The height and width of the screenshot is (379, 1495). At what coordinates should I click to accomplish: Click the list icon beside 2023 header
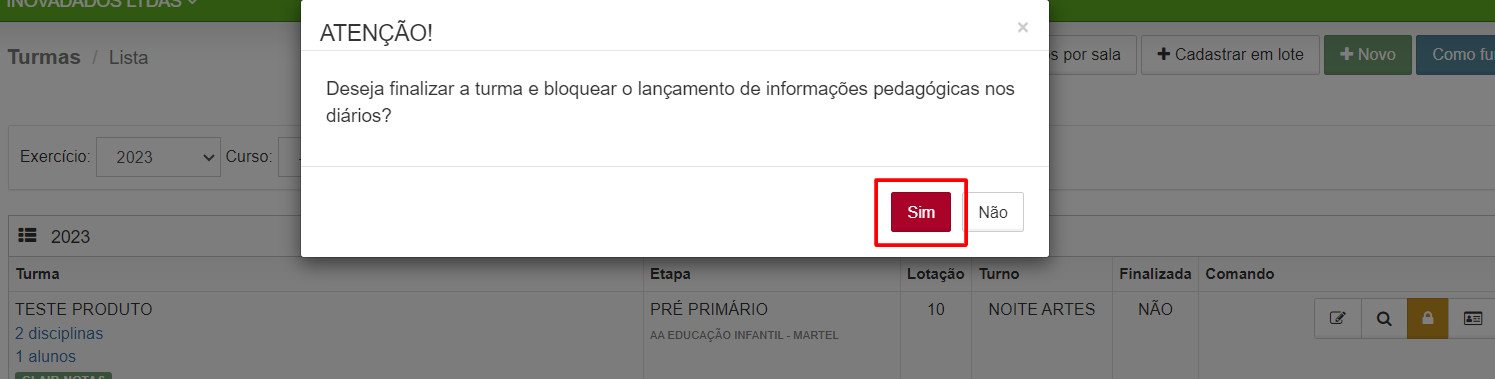(x=28, y=236)
